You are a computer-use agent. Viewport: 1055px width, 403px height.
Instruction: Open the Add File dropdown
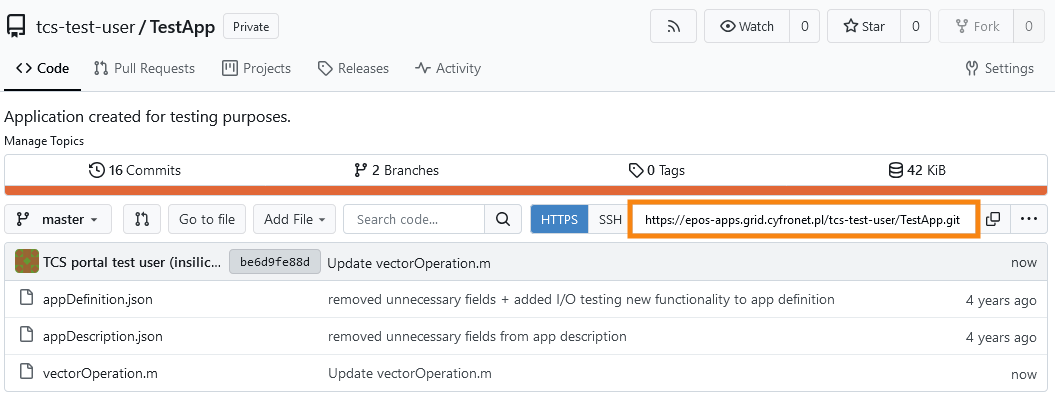coord(295,219)
